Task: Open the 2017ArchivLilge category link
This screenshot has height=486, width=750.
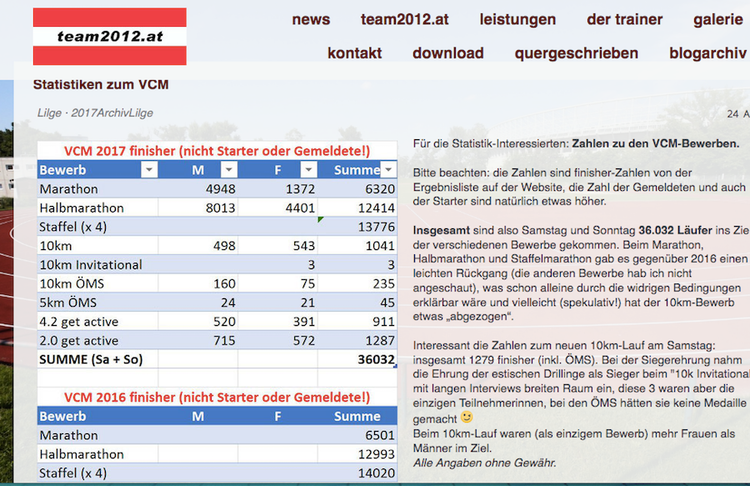Action: pos(112,113)
